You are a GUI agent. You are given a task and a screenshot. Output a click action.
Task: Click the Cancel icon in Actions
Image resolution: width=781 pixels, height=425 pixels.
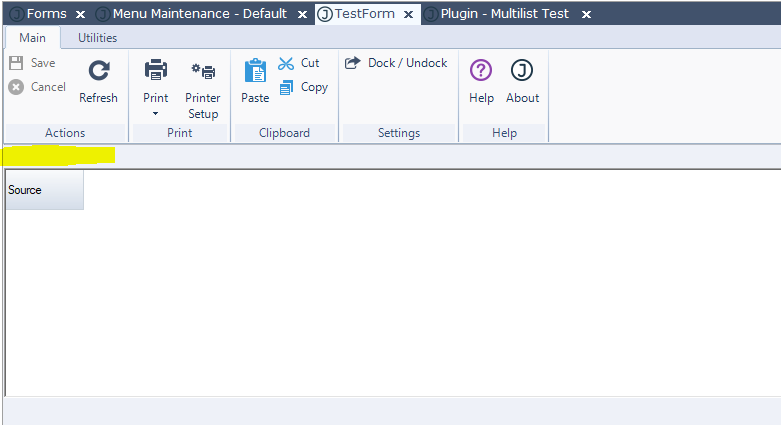16,87
